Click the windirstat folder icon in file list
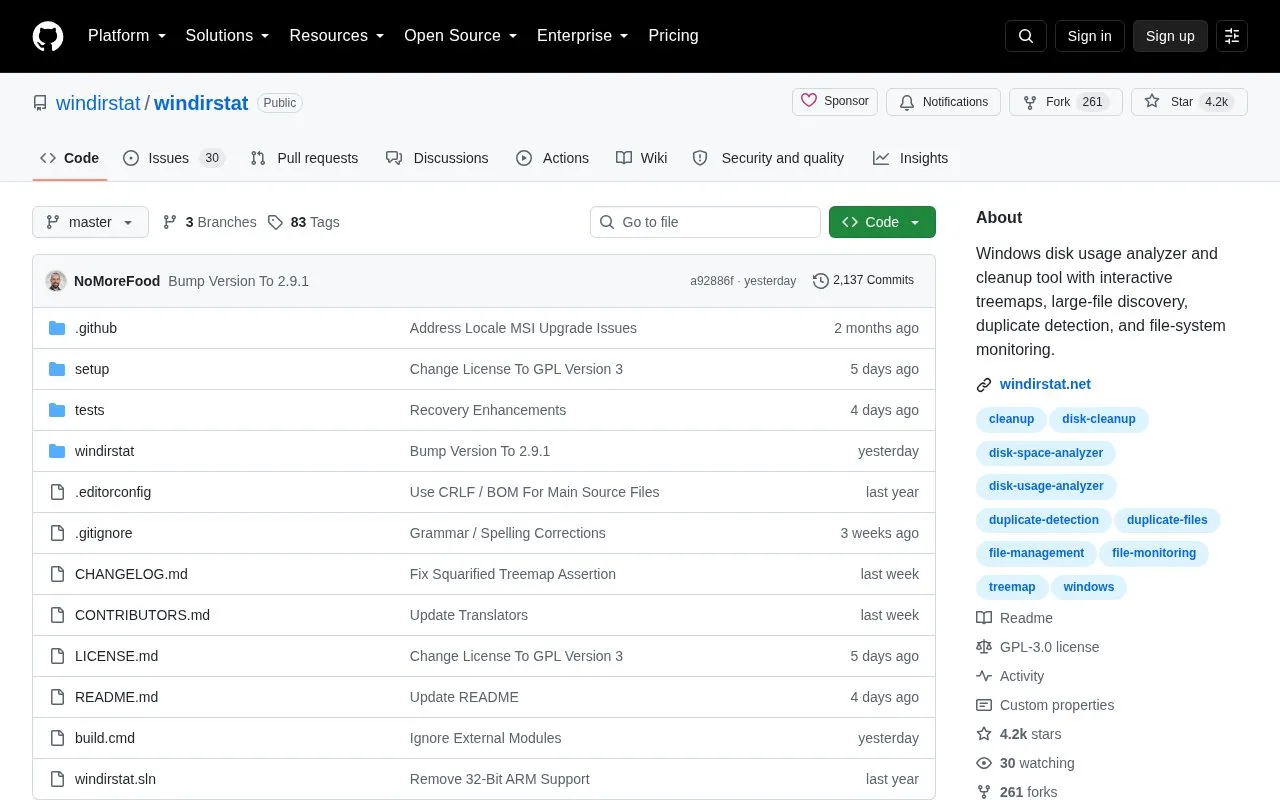The height and width of the screenshot is (800, 1280). coord(57,451)
